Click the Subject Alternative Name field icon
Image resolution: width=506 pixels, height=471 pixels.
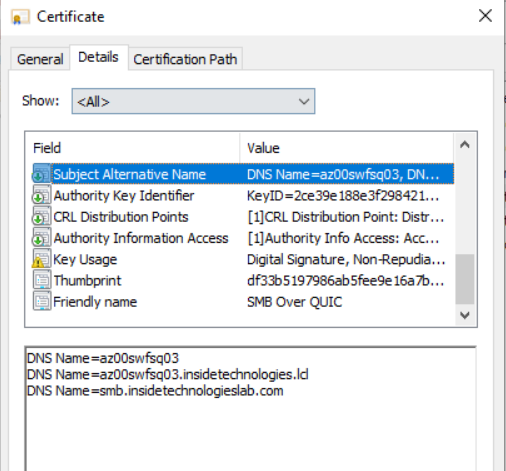click(x=42, y=174)
